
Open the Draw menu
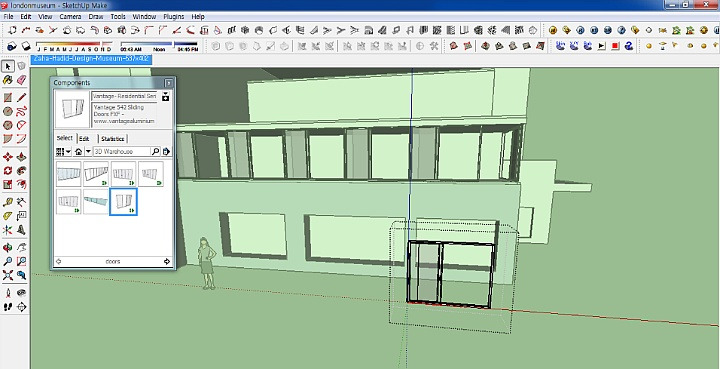click(96, 17)
